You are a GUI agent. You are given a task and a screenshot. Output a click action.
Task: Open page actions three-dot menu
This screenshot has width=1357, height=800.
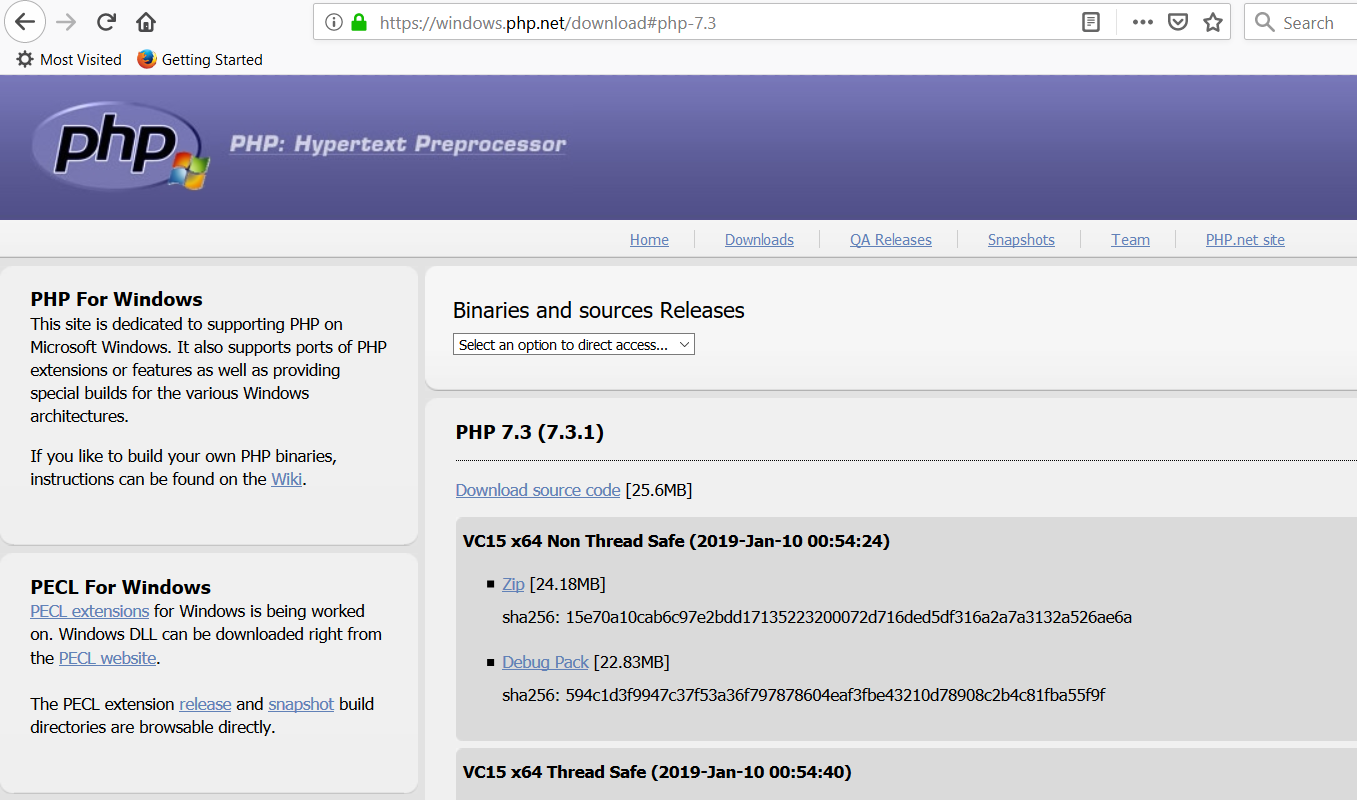point(1143,22)
